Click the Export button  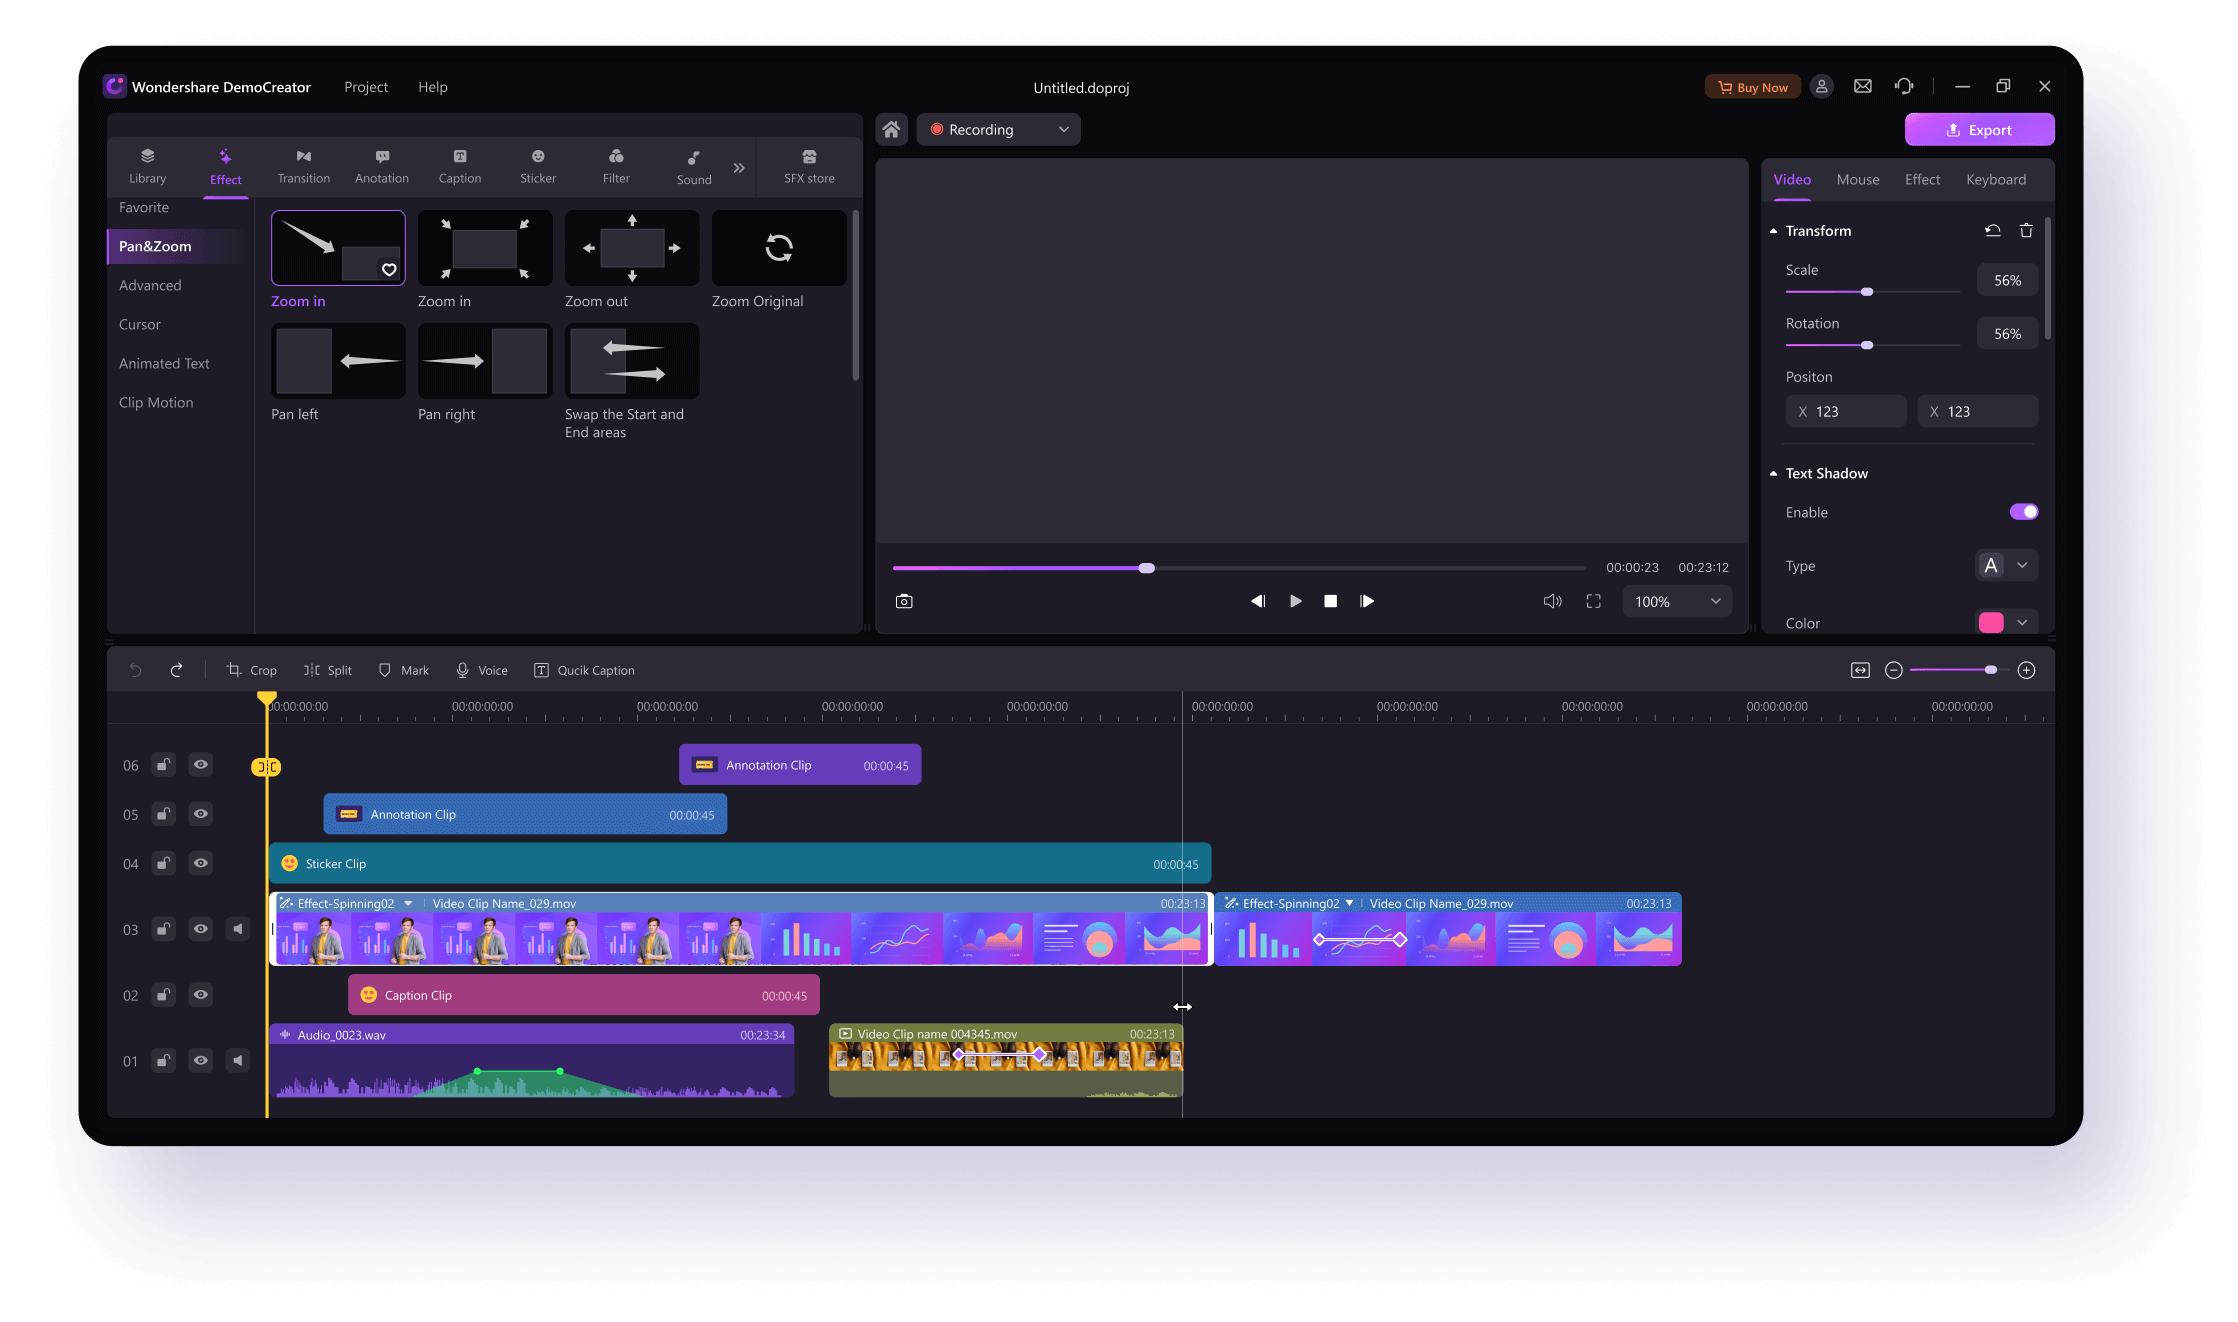(x=1979, y=130)
